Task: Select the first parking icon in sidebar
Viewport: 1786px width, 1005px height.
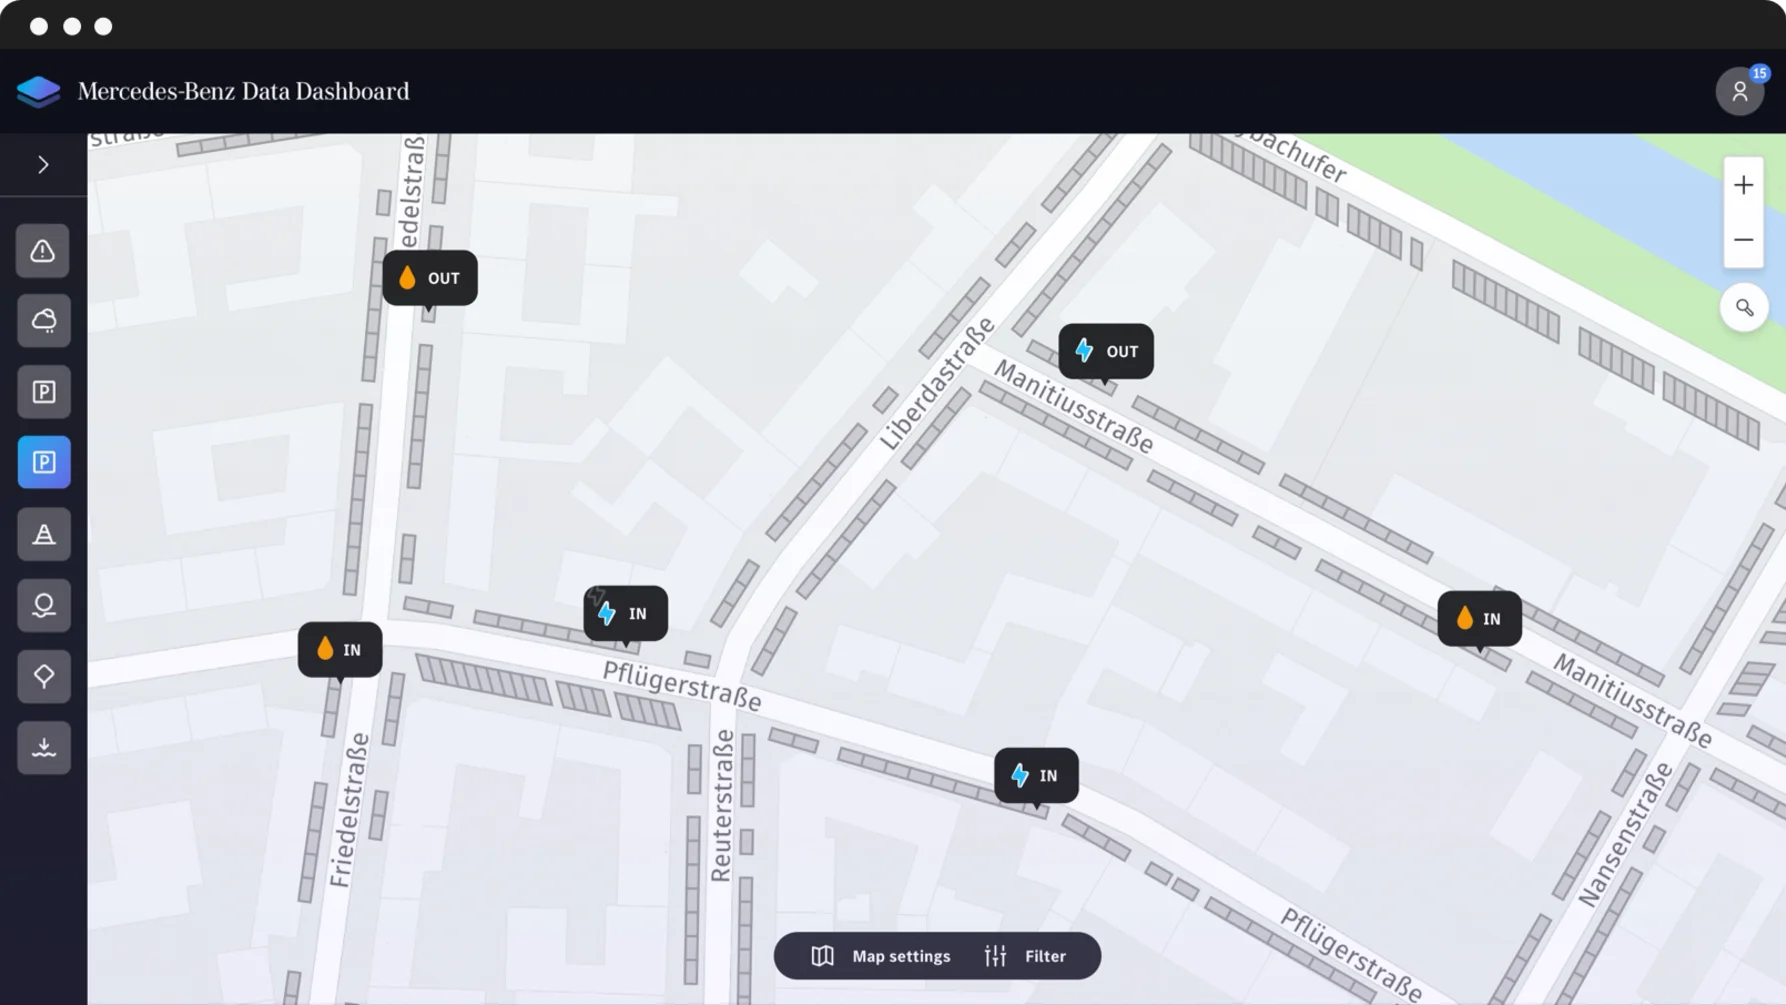Action: [43, 391]
